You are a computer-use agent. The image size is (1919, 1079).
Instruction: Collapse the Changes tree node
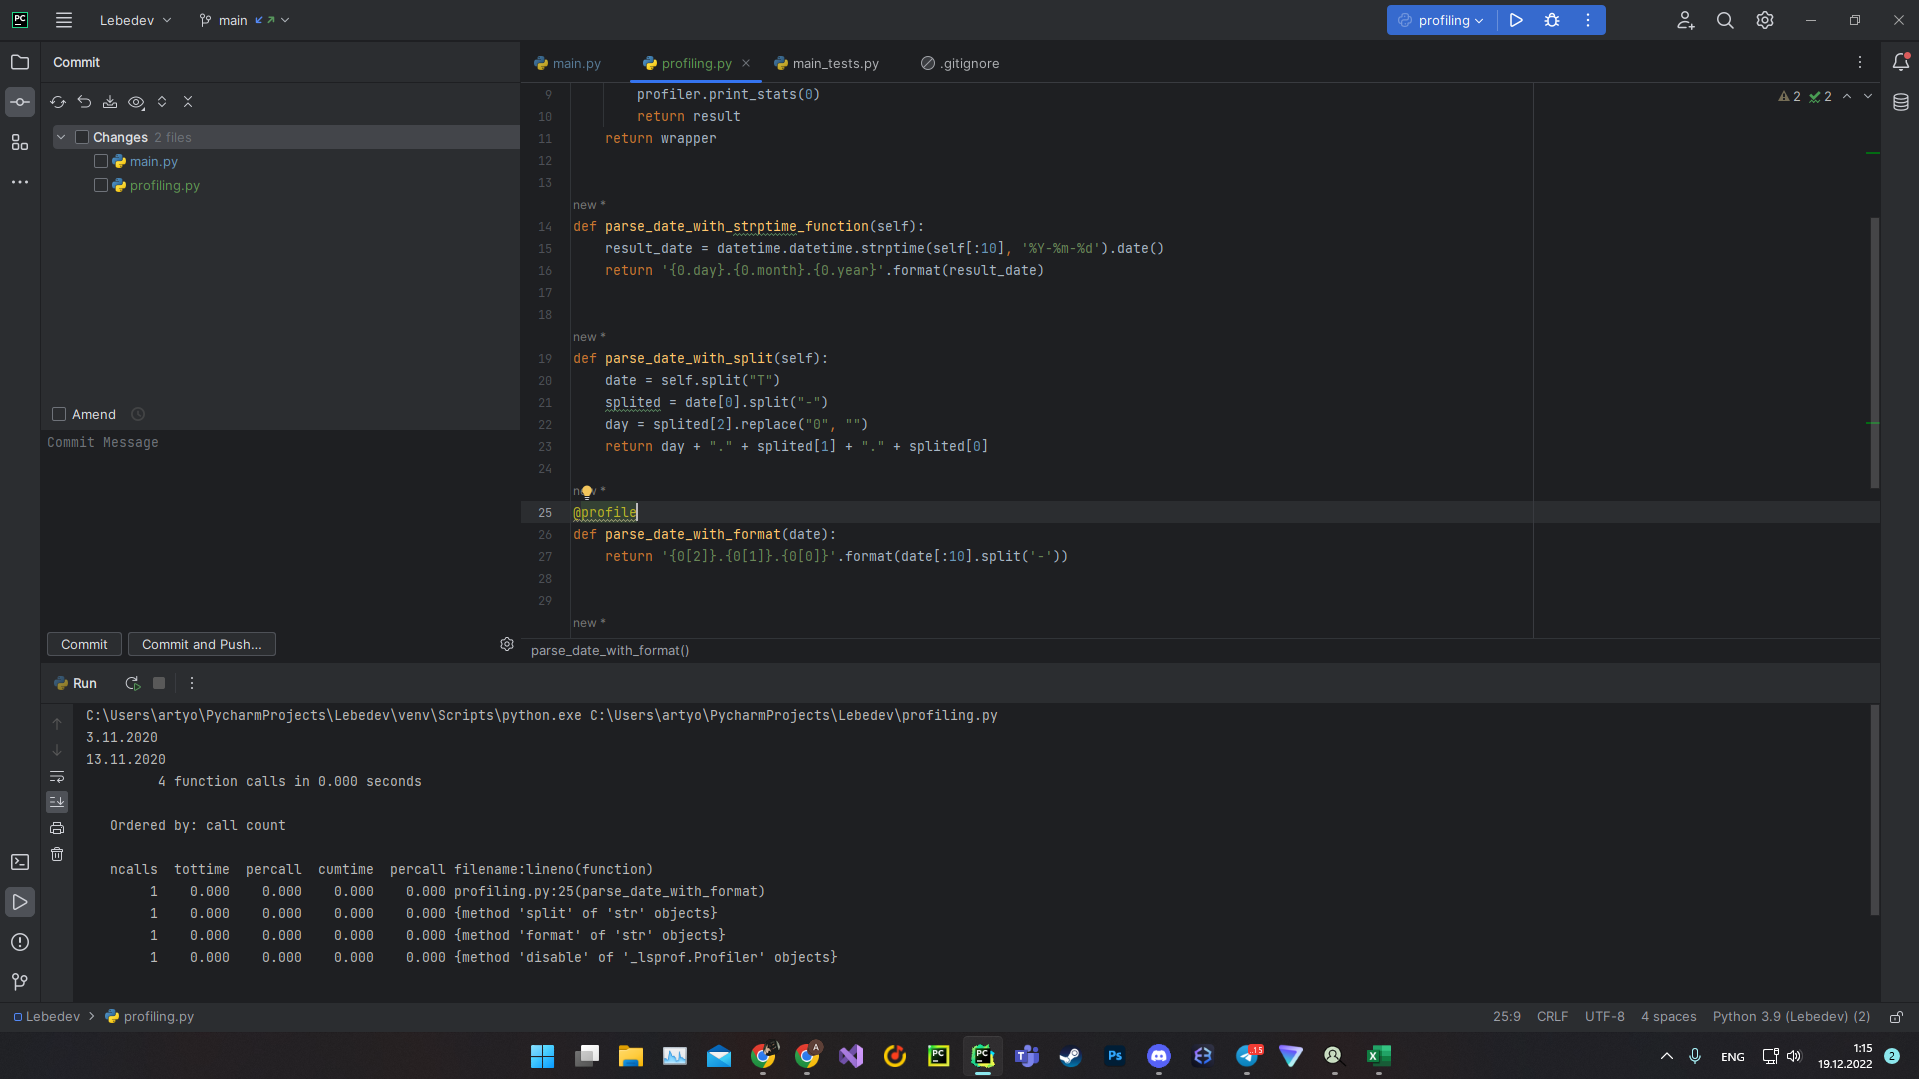pyautogui.click(x=60, y=136)
